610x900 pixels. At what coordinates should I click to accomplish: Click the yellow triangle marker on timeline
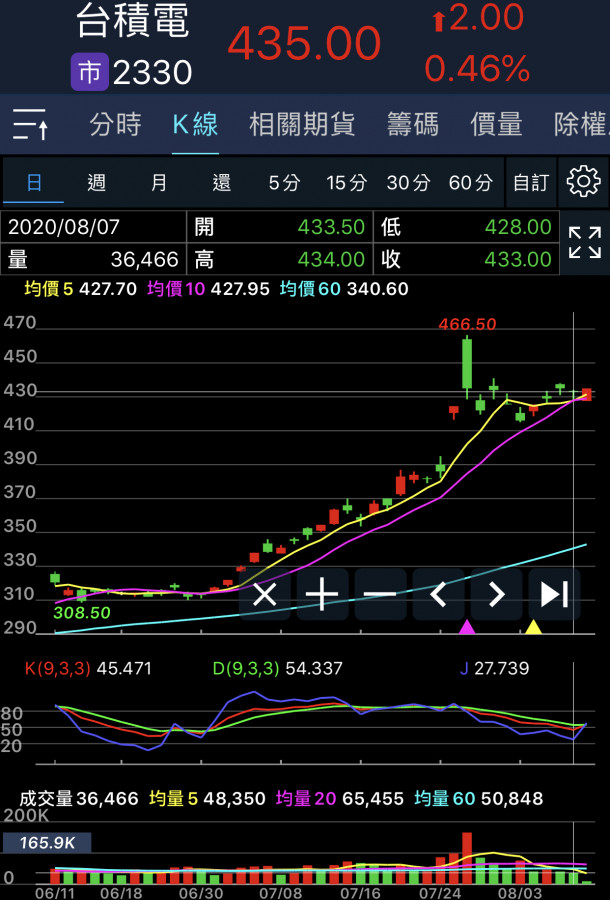coord(534,627)
